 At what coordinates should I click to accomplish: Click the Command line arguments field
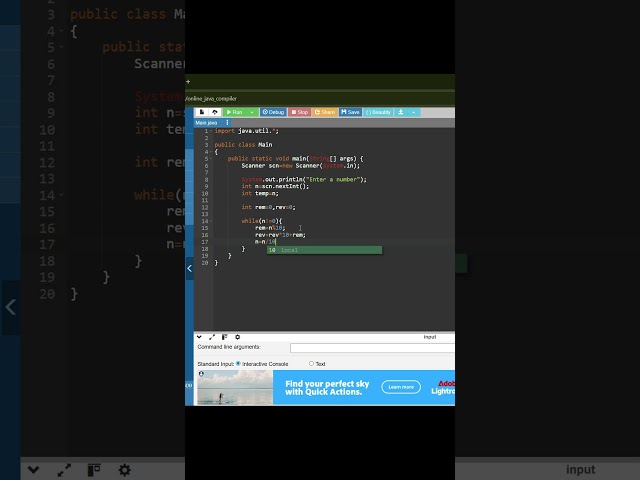point(372,348)
